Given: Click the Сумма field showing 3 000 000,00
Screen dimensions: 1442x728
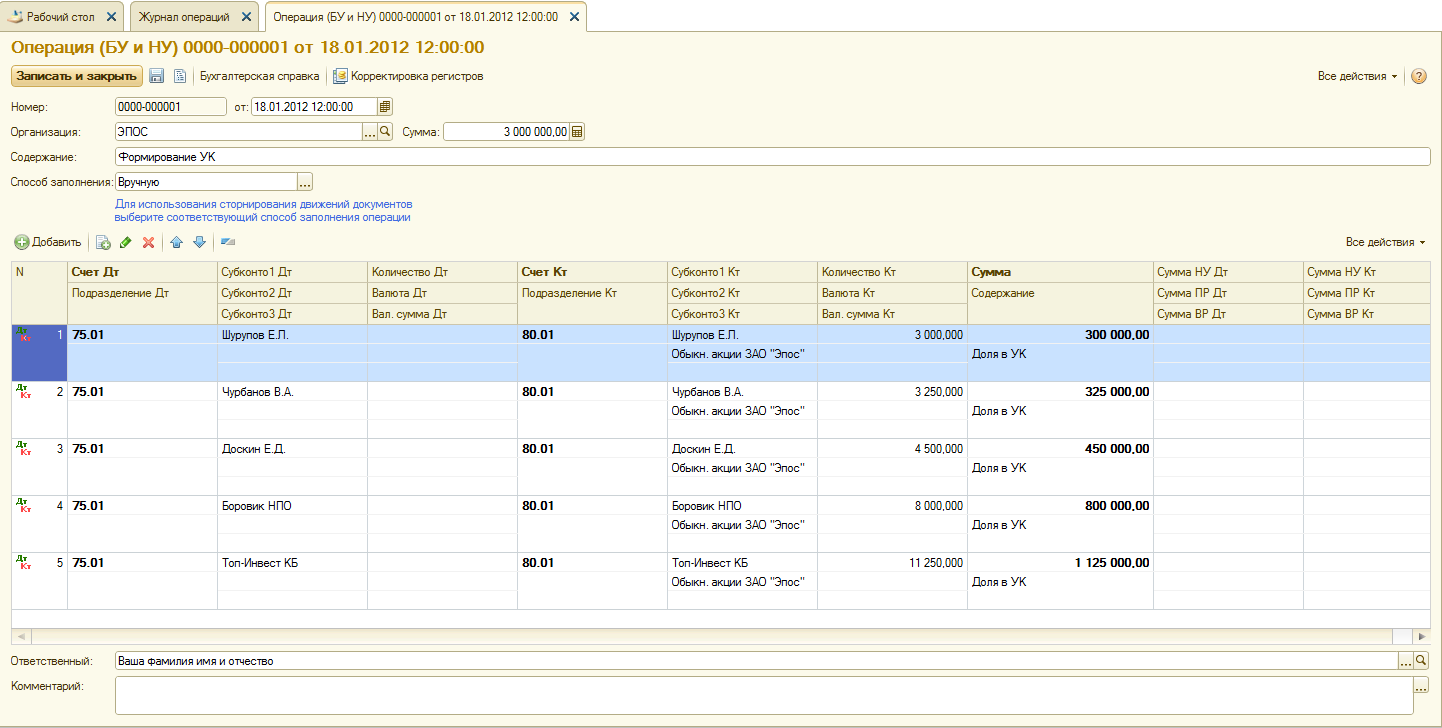Looking at the screenshot, I should point(506,131).
